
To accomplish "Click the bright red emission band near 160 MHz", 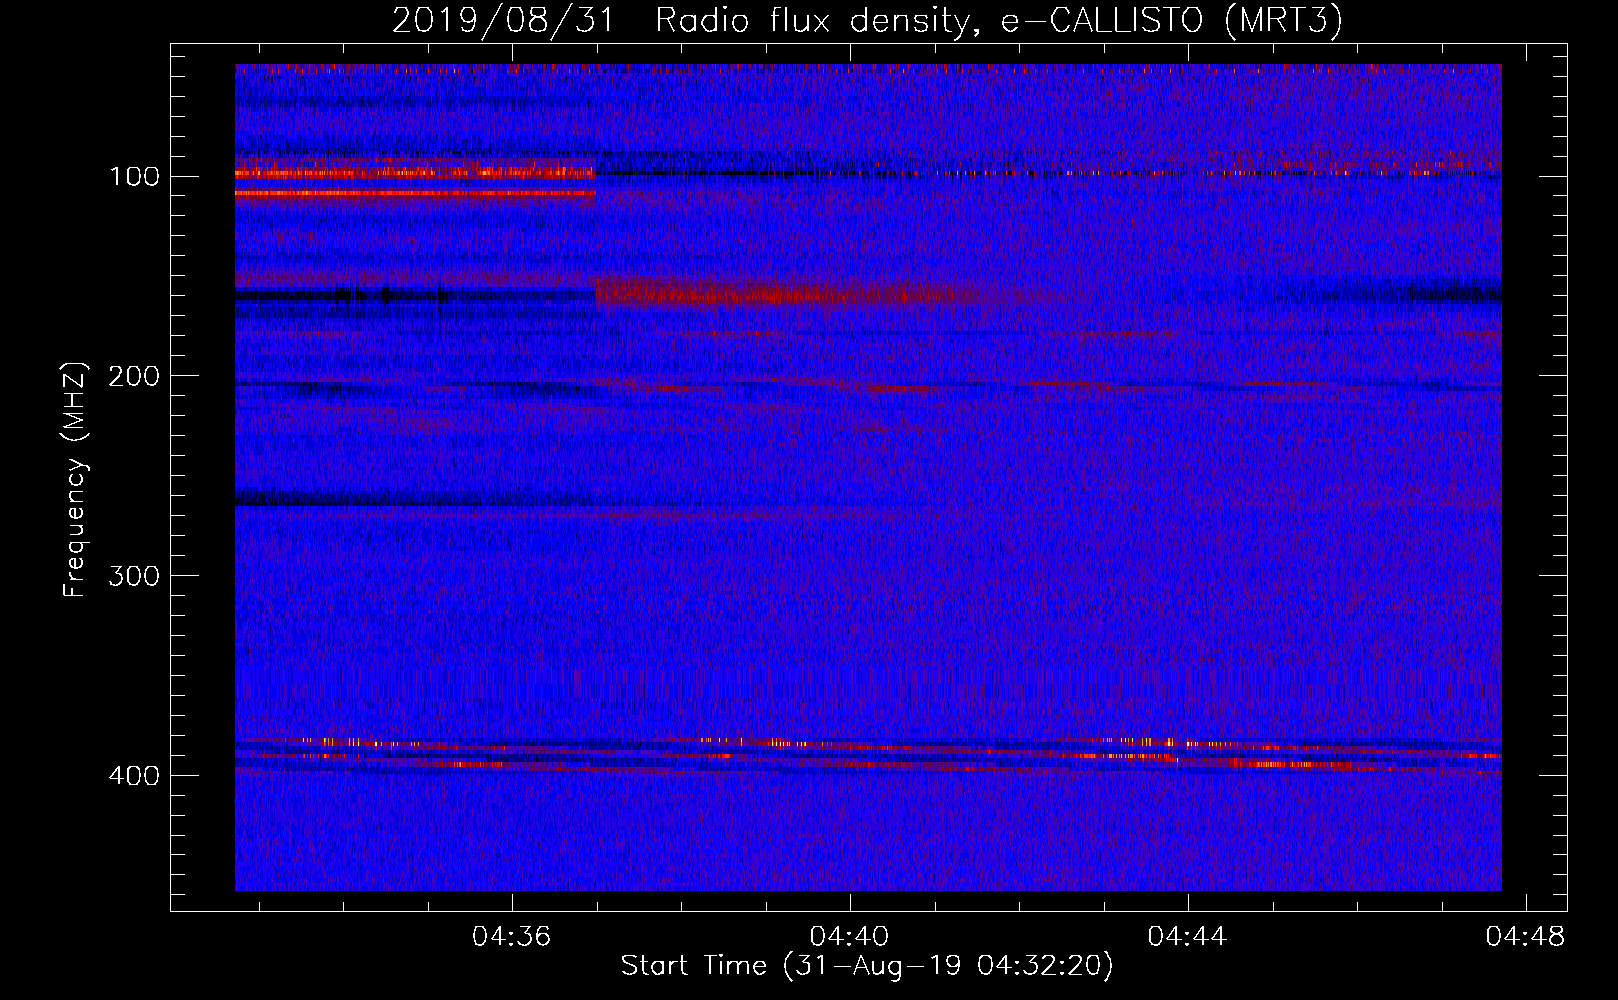I will click(x=810, y=294).
